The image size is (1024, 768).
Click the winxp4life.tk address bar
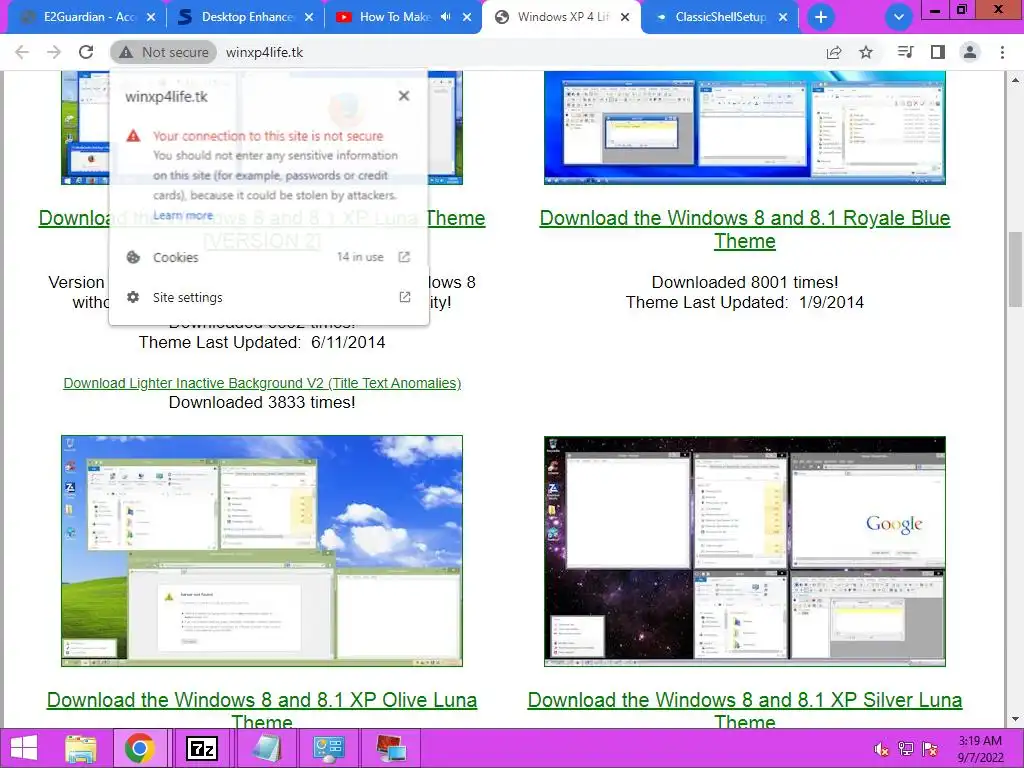coord(264,52)
